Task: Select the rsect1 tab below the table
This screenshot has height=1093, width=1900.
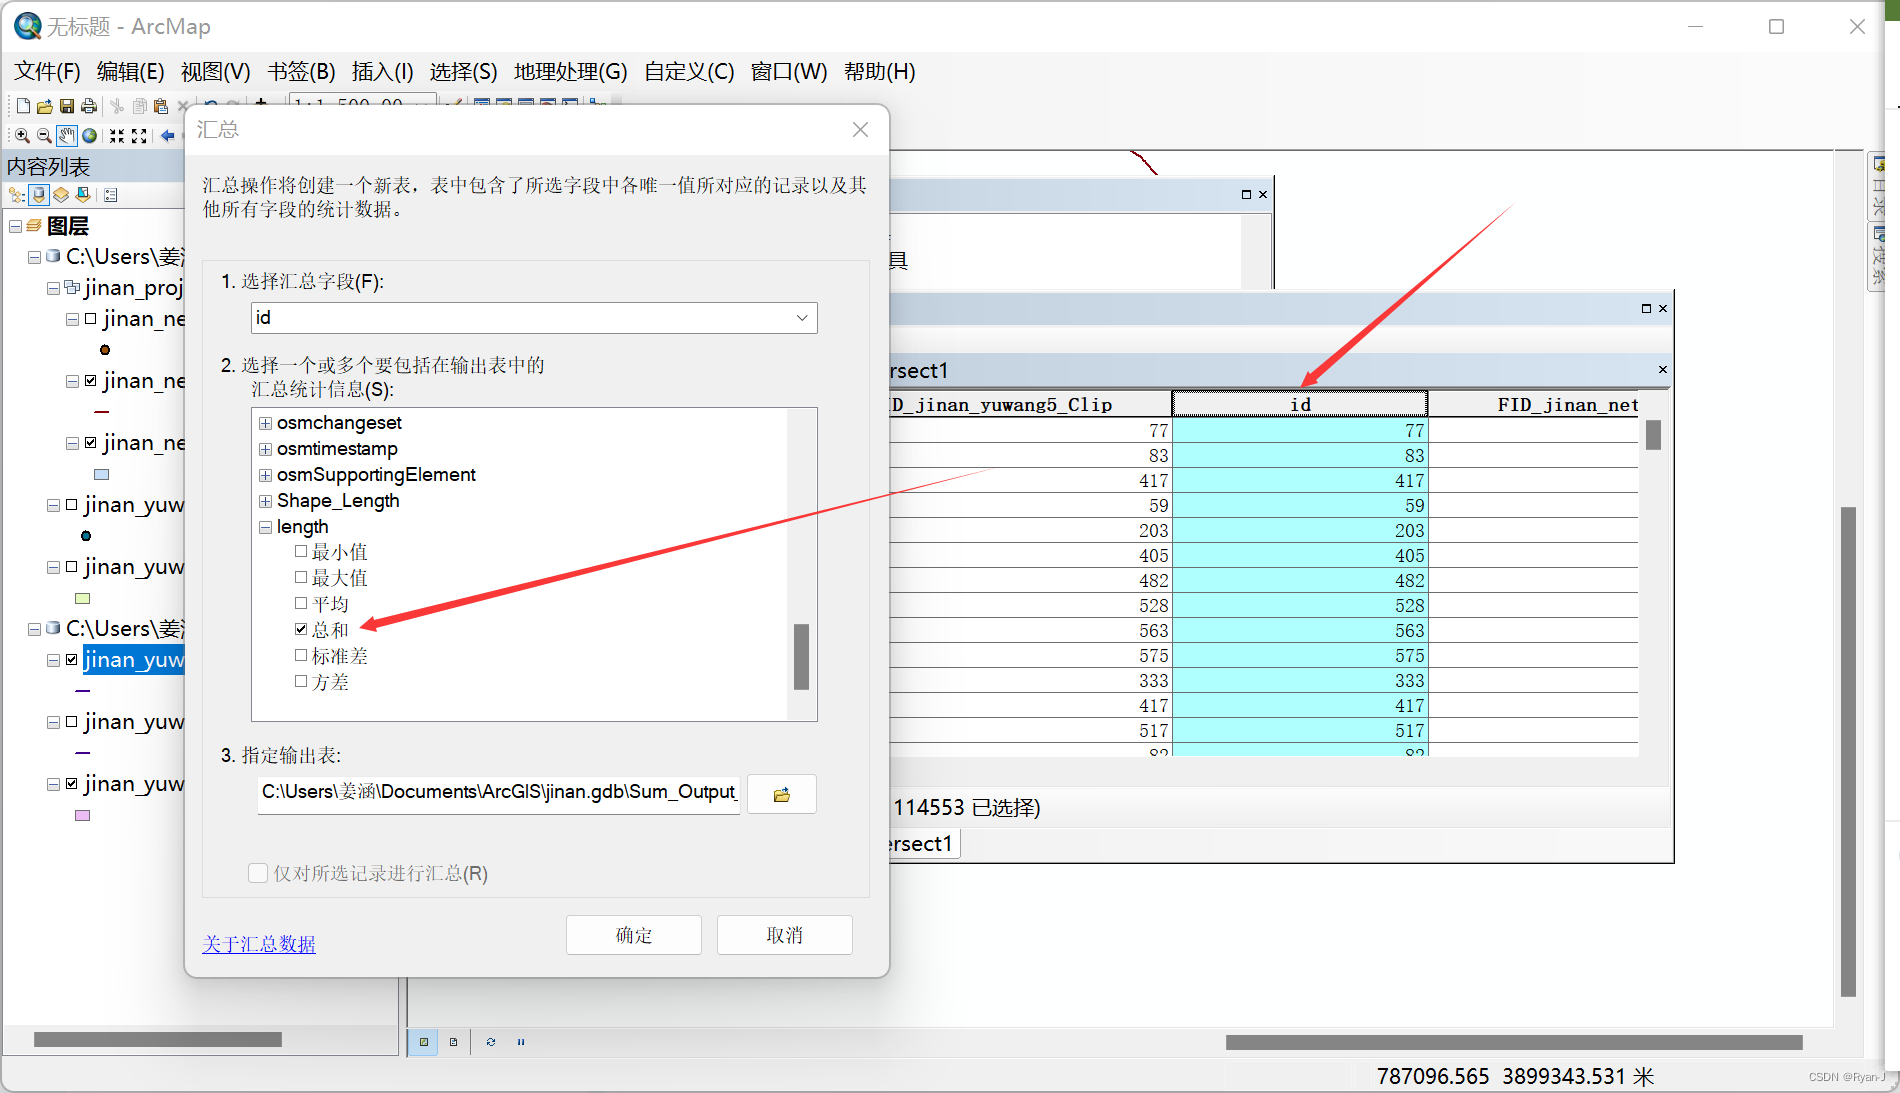Action: pos(922,844)
